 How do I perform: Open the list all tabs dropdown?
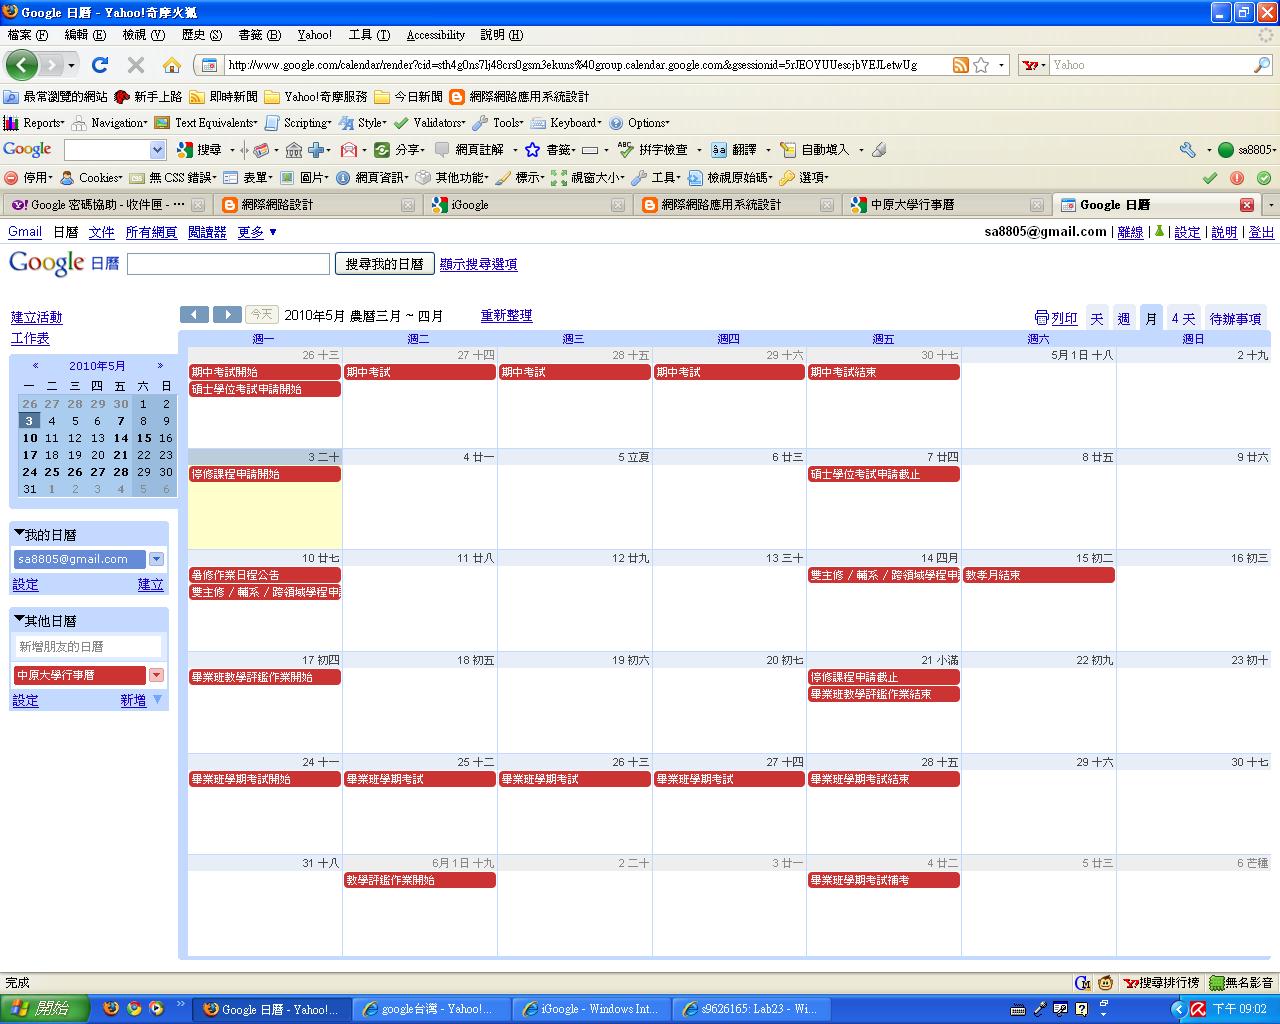point(1271,205)
